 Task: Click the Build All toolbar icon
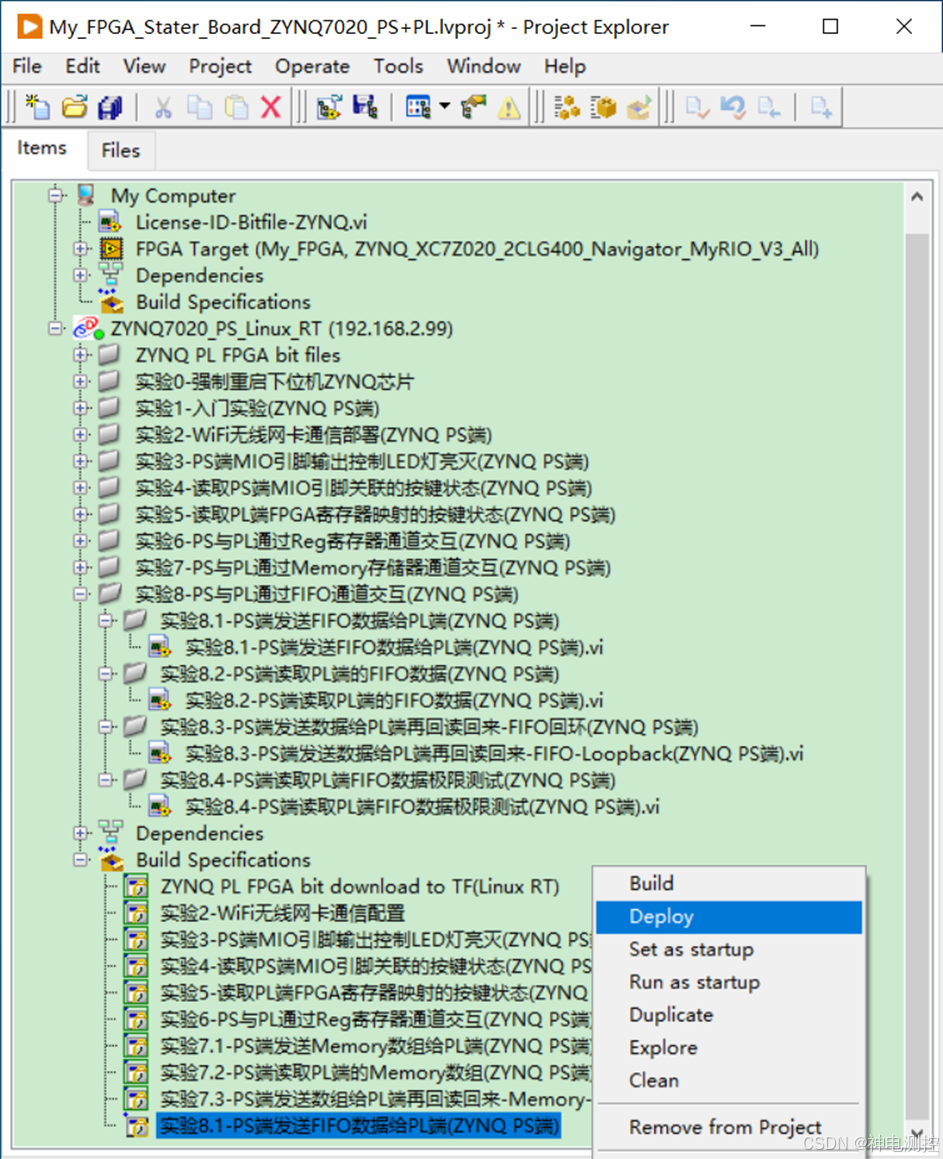(x=567, y=107)
